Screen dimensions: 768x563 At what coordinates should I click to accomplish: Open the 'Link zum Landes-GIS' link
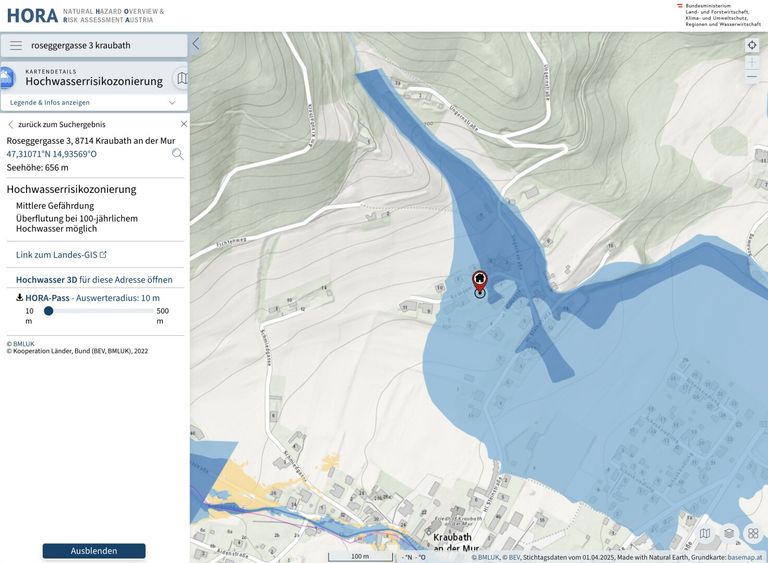[61, 255]
